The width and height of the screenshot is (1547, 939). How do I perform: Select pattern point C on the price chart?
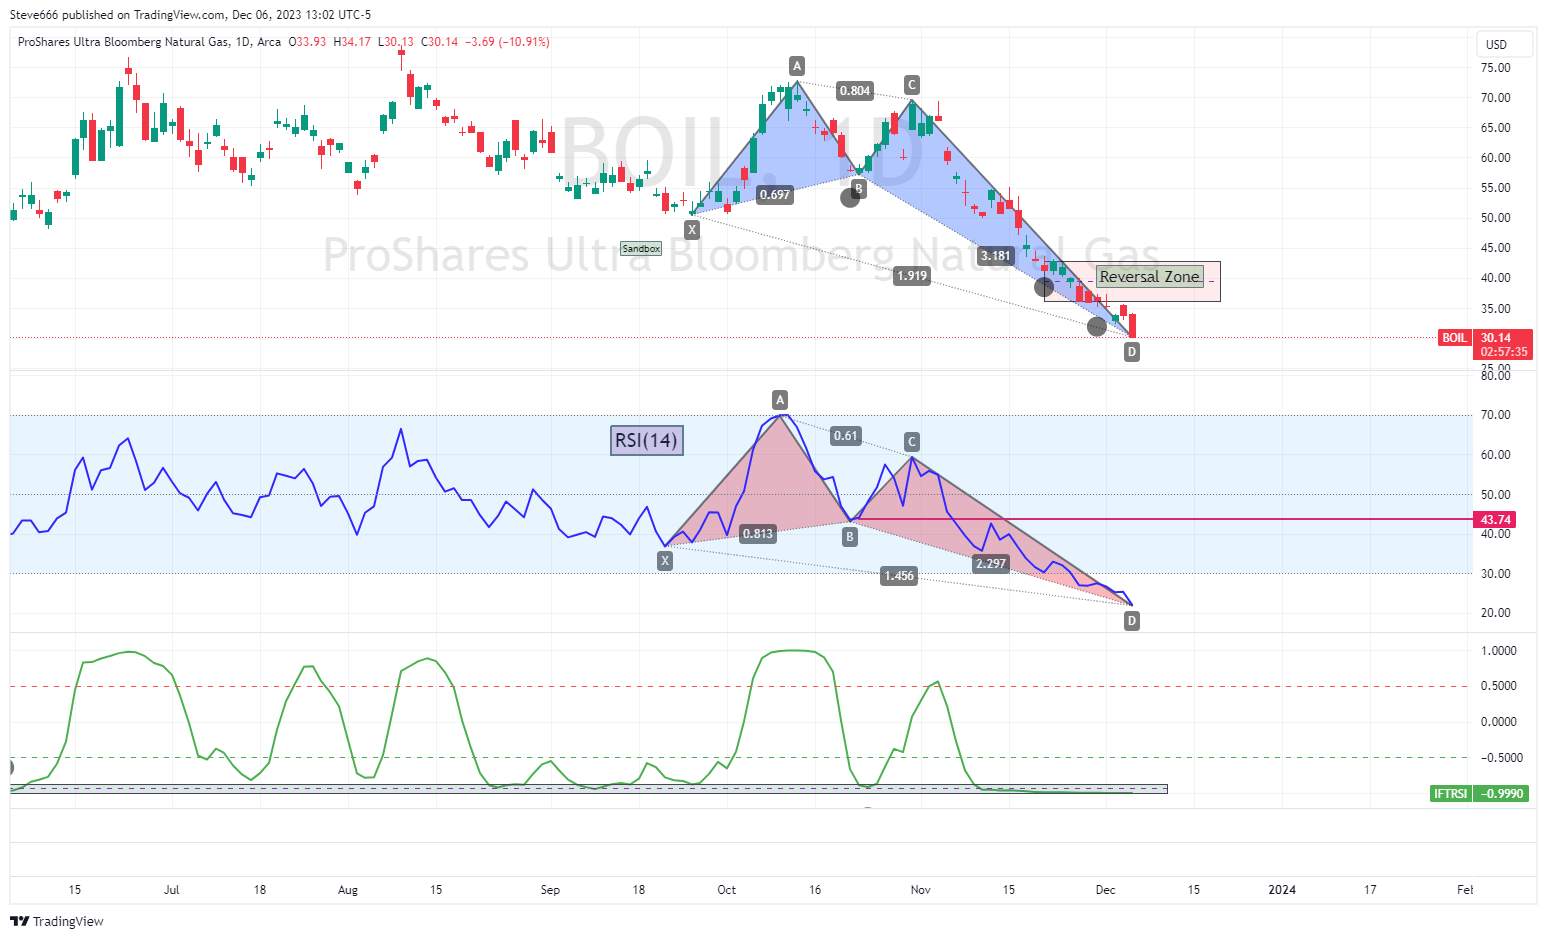(x=912, y=84)
